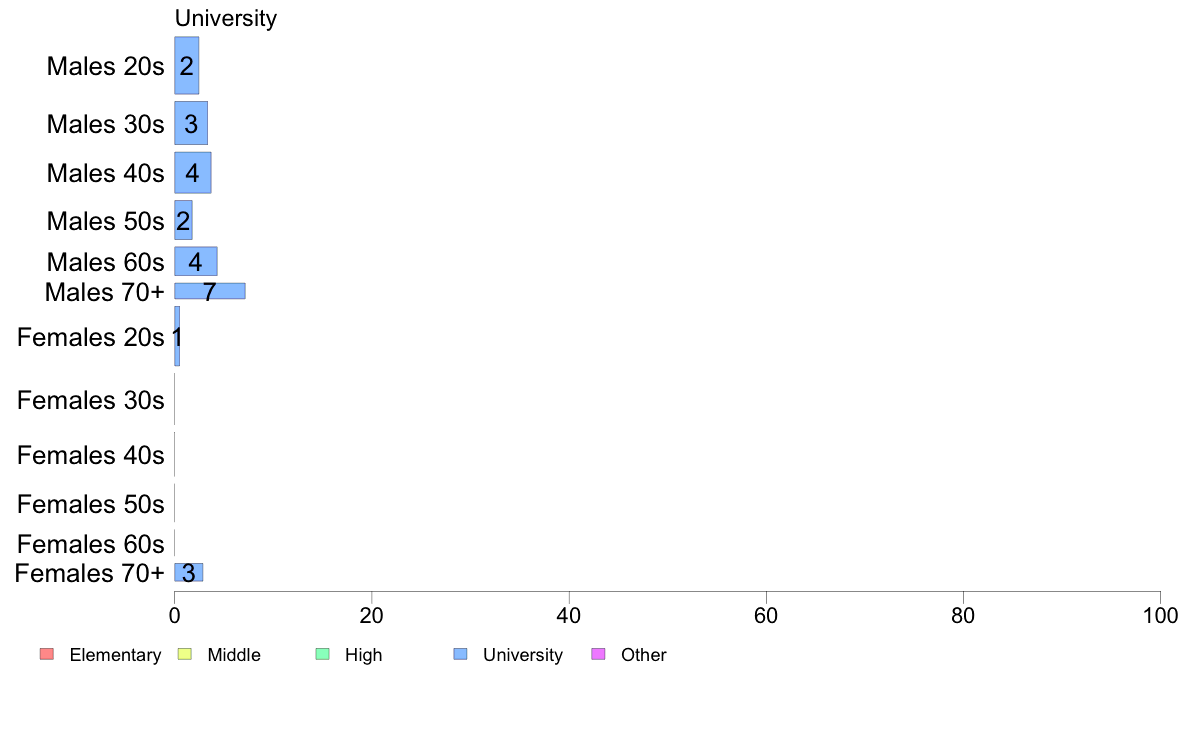Click the Females 30s axis label
The height and width of the screenshot is (736, 1188).
pos(90,400)
